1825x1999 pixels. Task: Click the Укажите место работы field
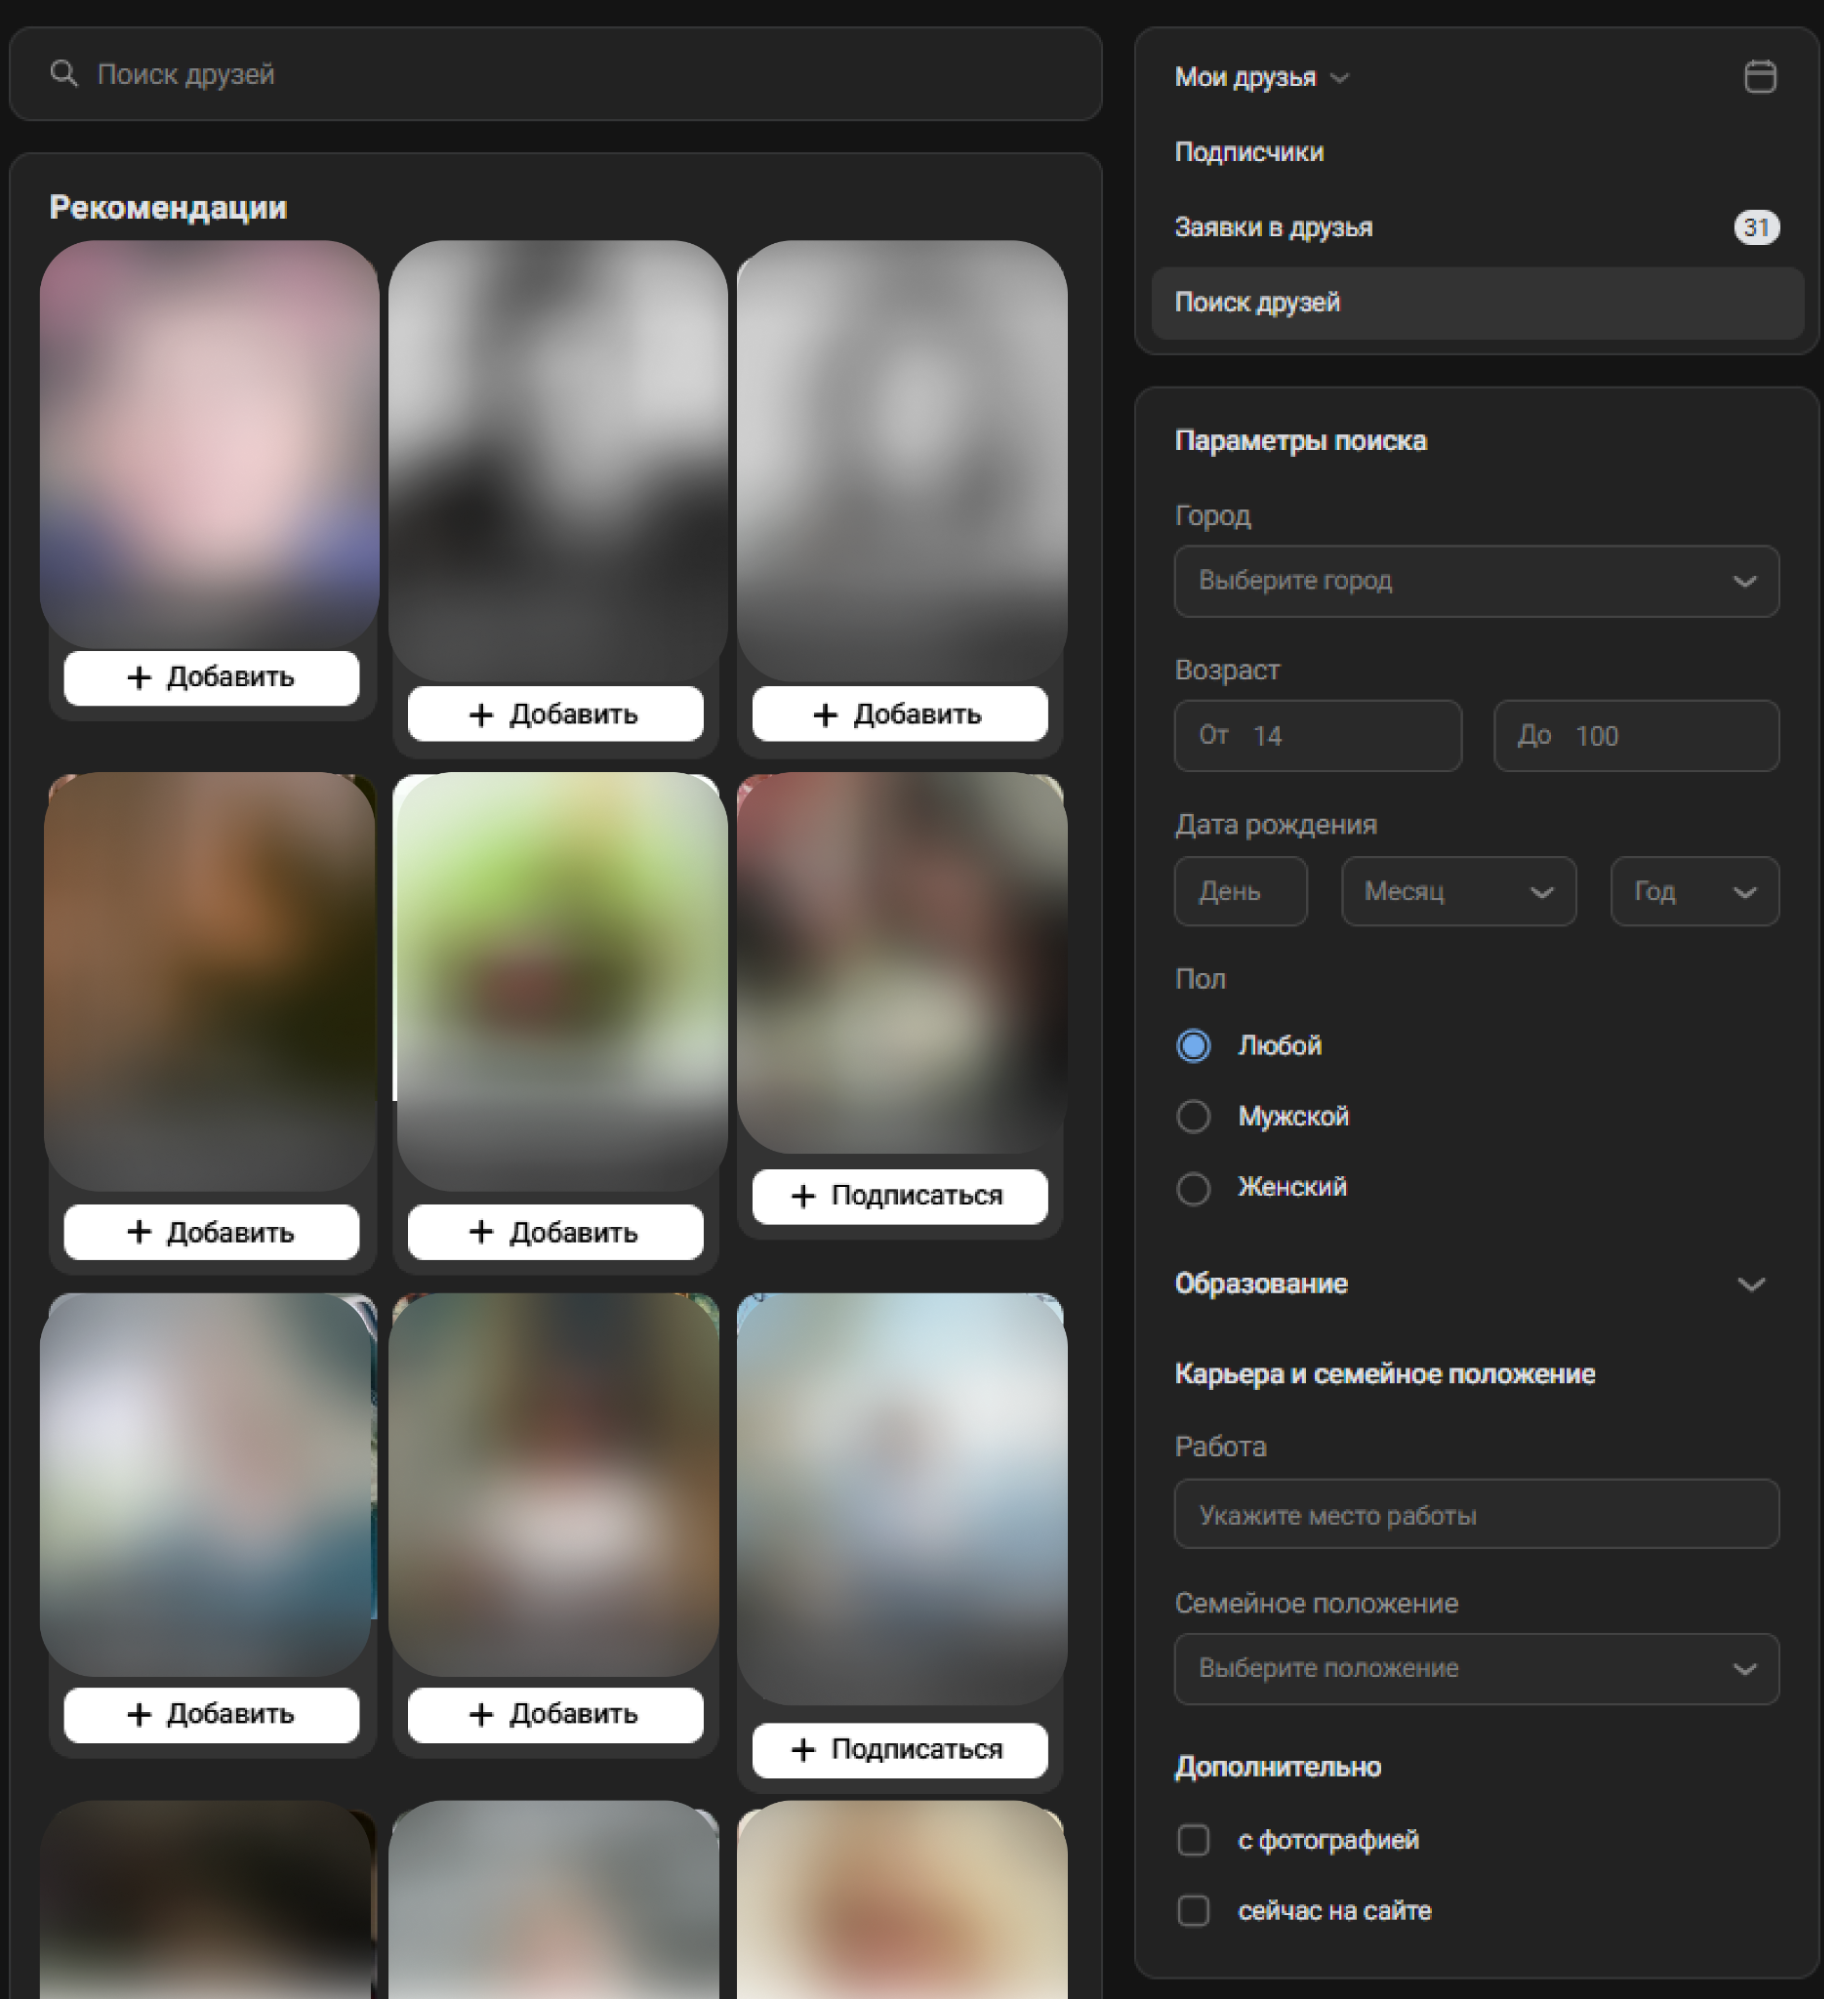(1476, 1515)
